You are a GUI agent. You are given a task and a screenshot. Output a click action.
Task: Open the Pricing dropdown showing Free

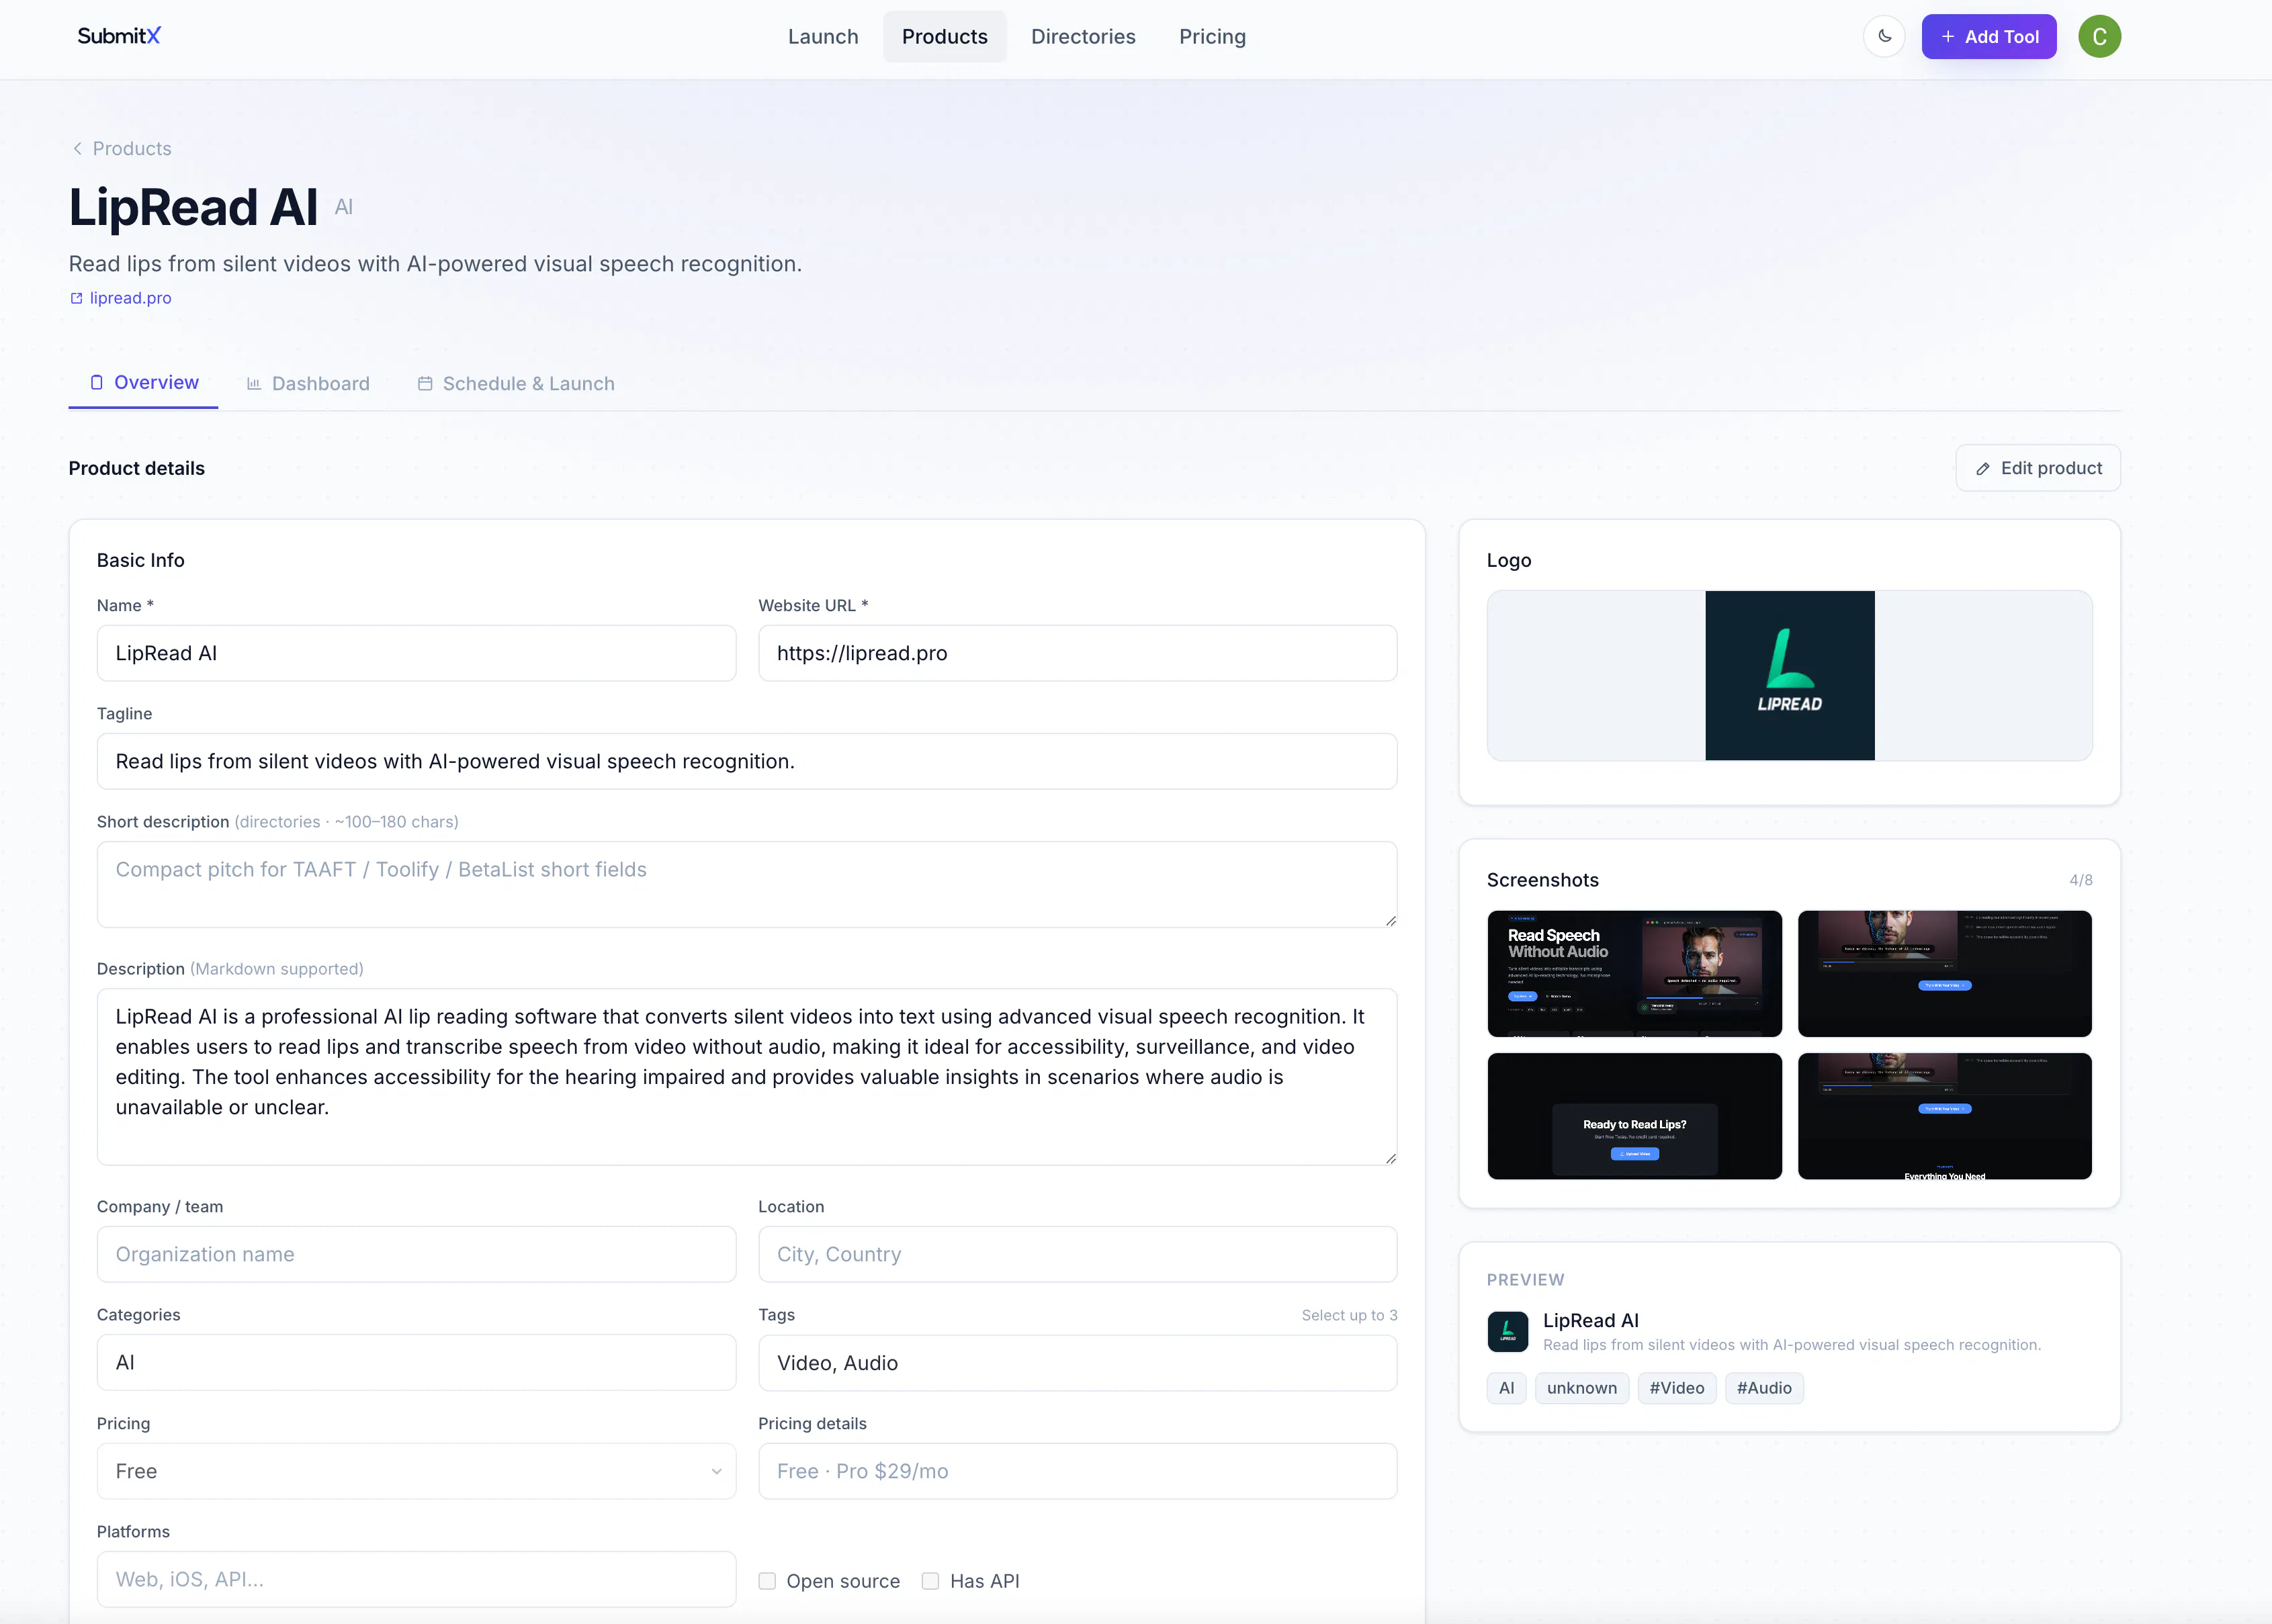click(x=416, y=1471)
